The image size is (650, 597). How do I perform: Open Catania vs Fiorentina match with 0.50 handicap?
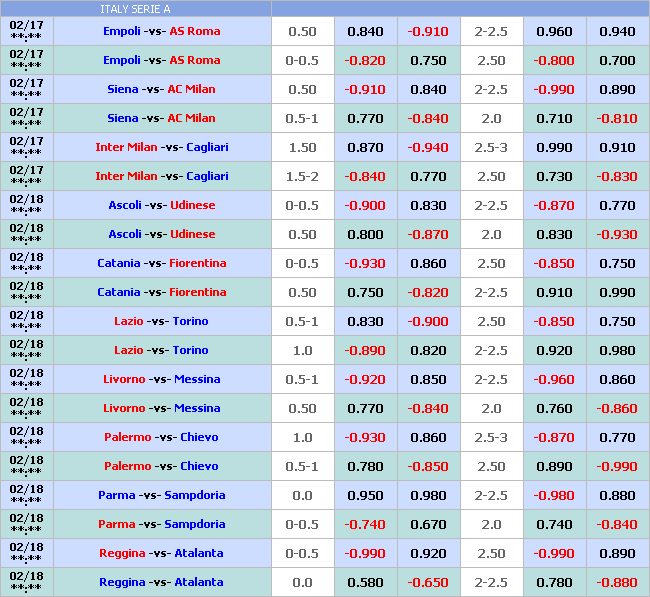[x=161, y=292]
